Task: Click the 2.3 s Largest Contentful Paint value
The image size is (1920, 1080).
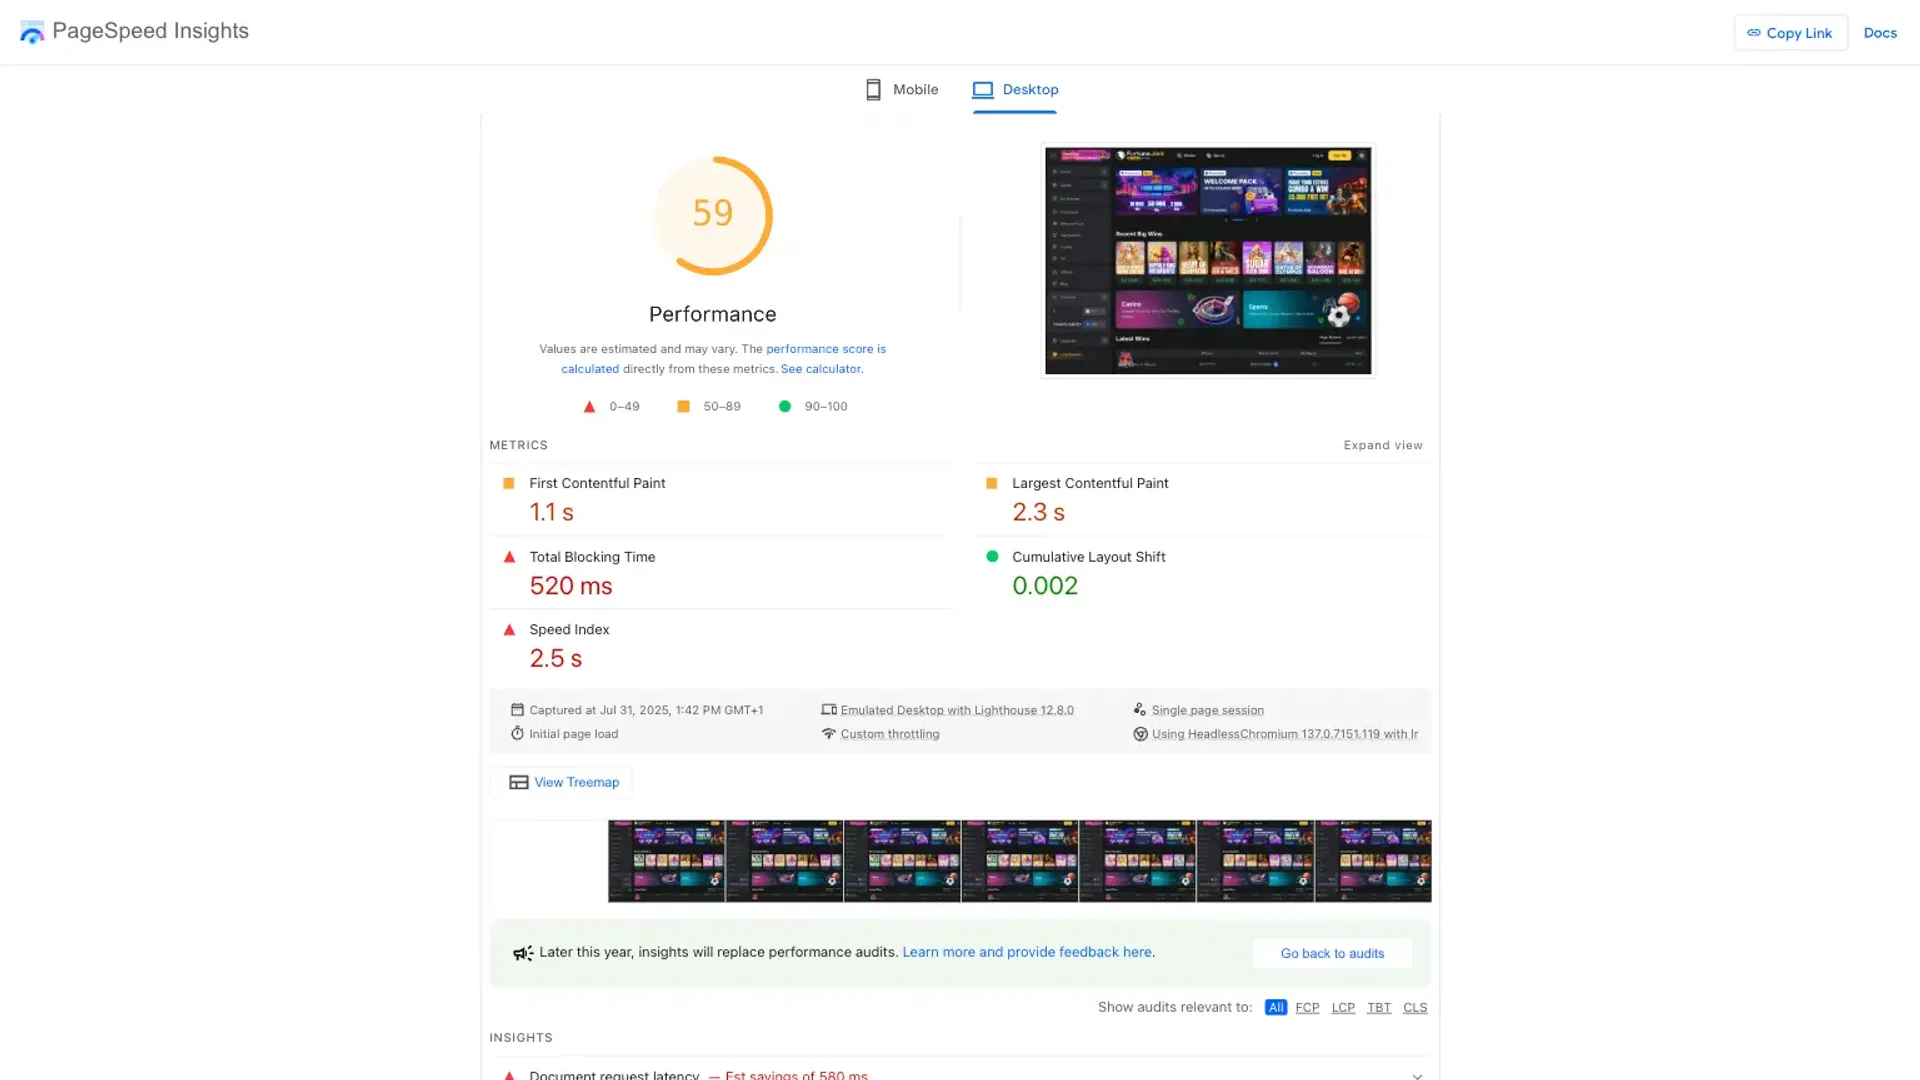Action: pyautogui.click(x=1038, y=512)
